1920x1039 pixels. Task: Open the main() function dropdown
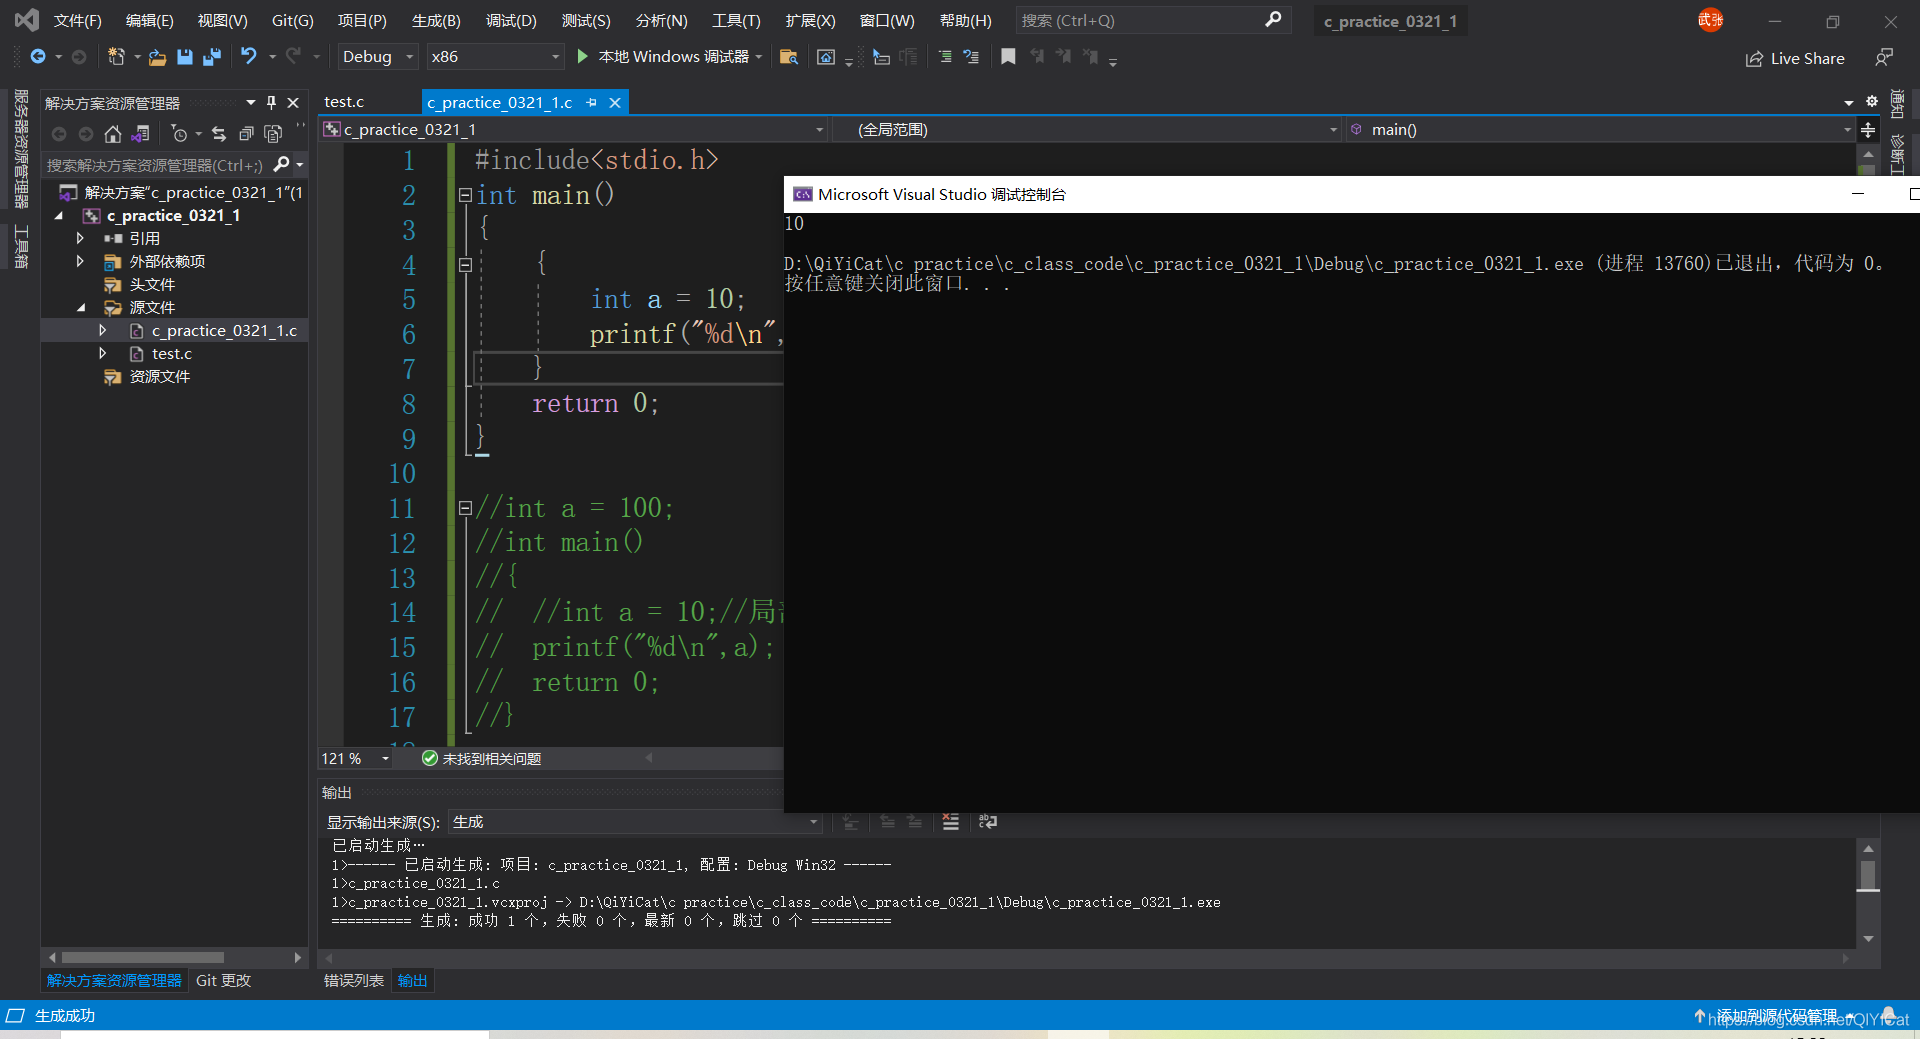pyautogui.click(x=1599, y=130)
